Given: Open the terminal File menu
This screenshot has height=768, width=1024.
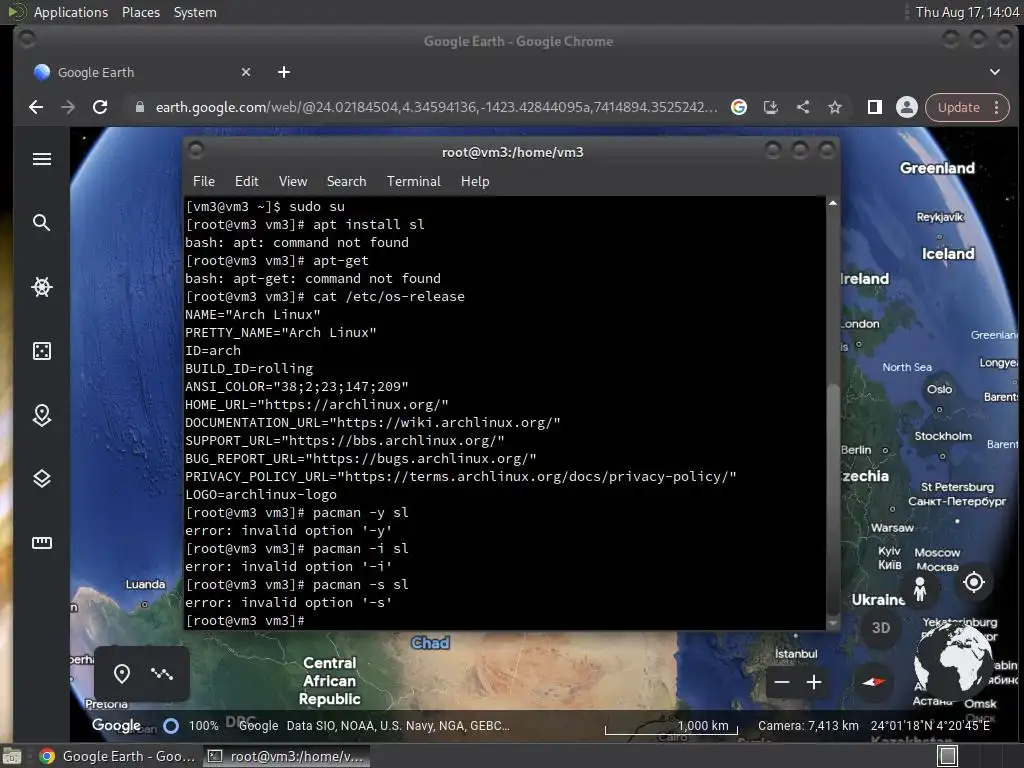Looking at the screenshot, I should click(204, 182).
